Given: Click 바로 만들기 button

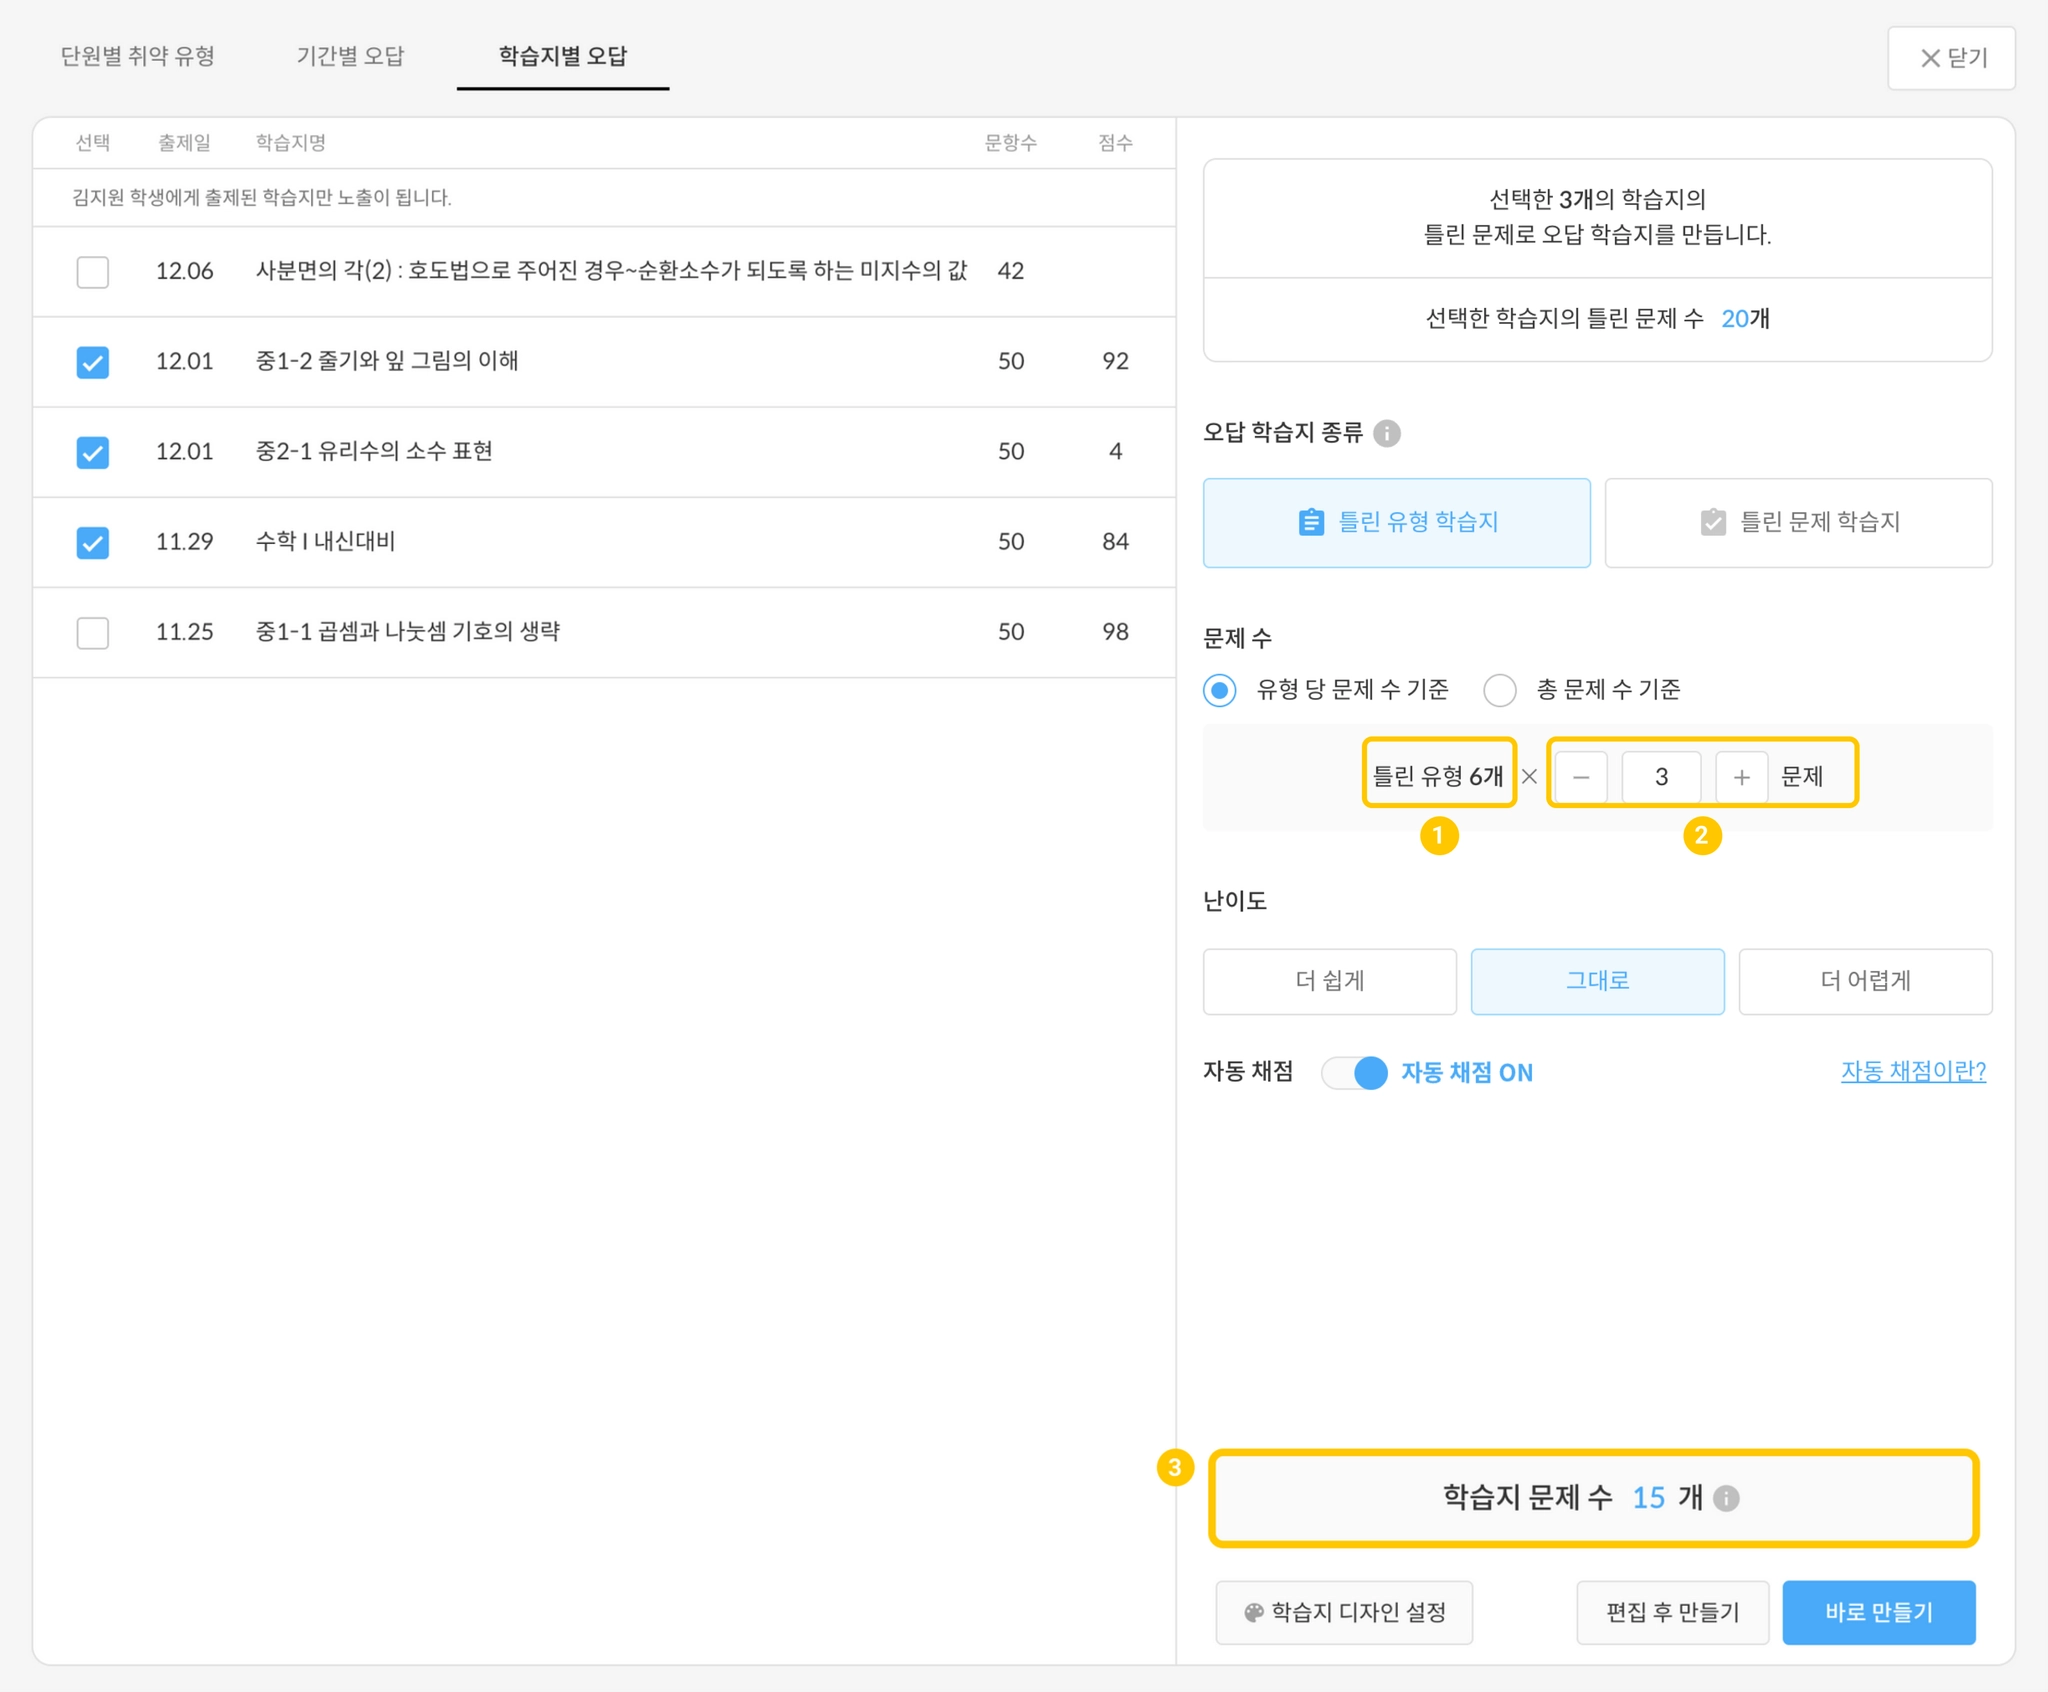Looking at the screenshot, I should click(1878, 1612).
